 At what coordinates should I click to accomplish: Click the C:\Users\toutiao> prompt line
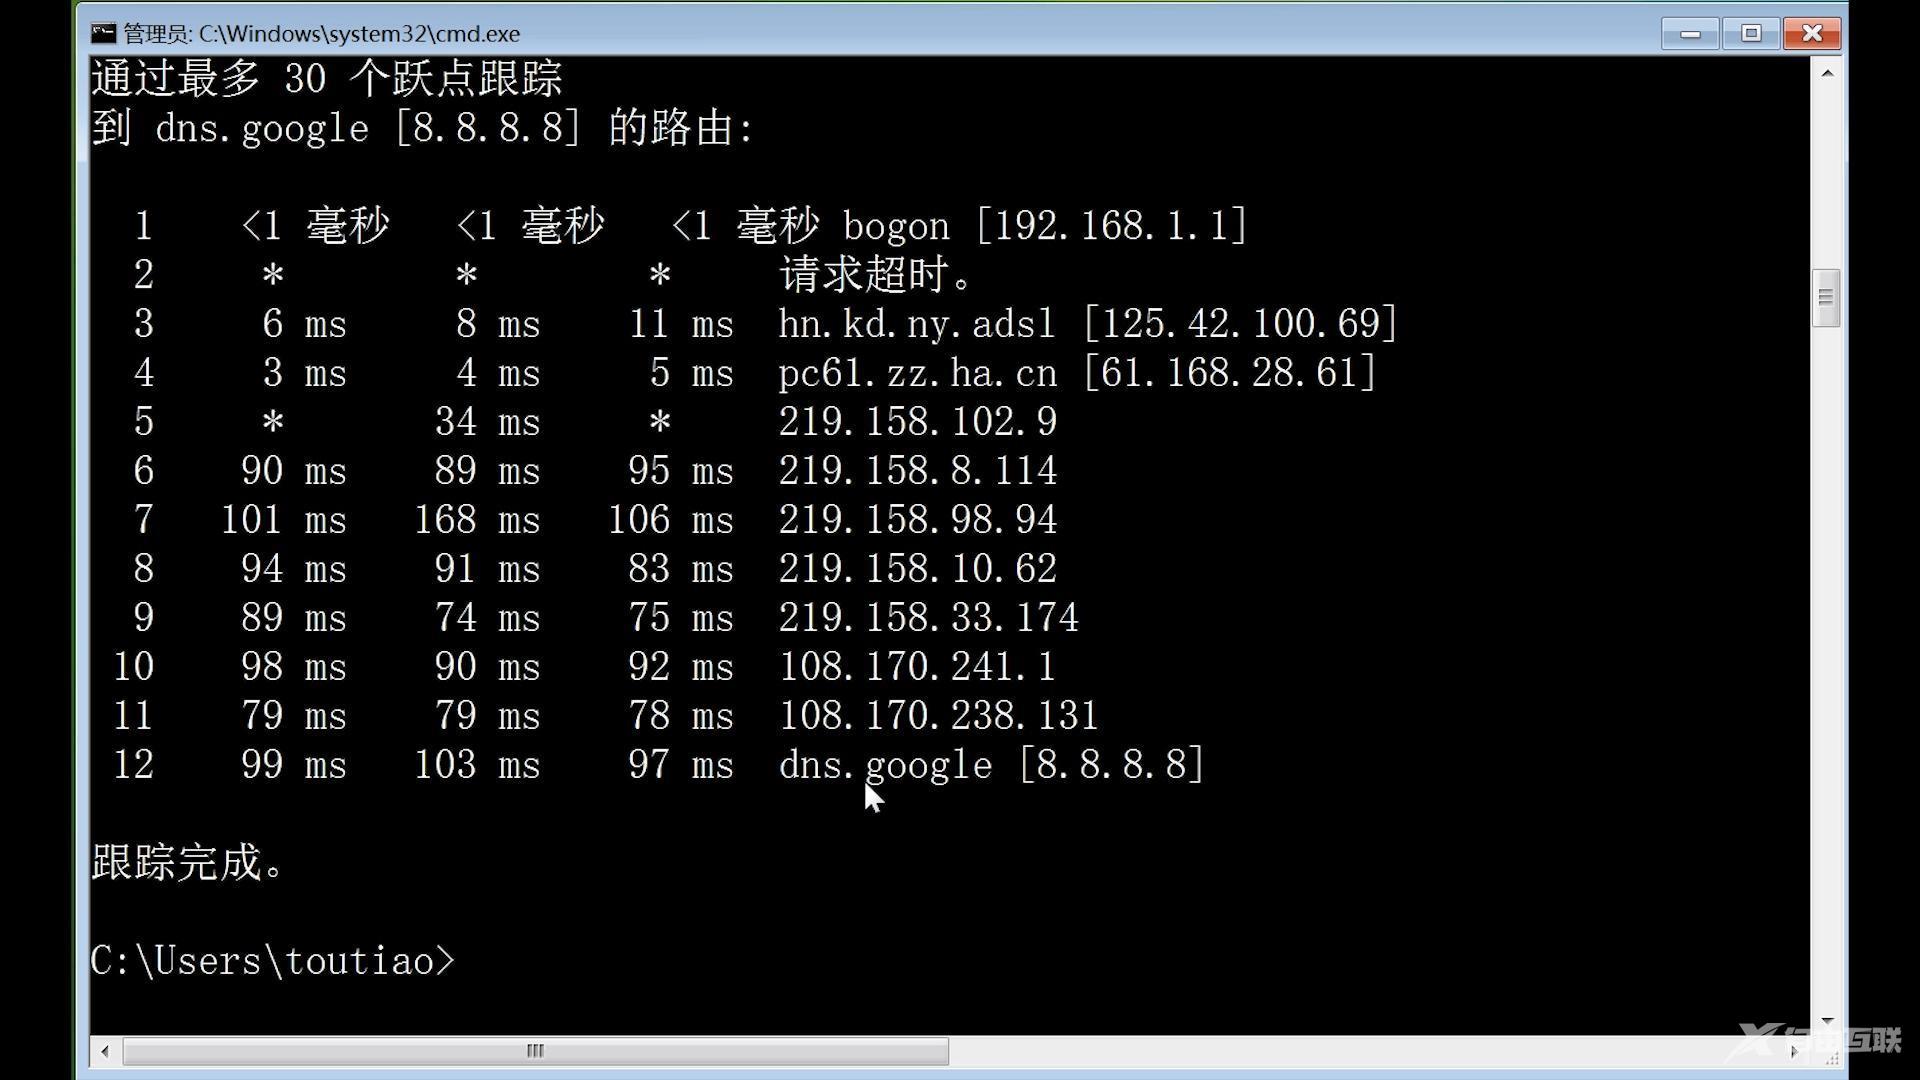point(272,961)
